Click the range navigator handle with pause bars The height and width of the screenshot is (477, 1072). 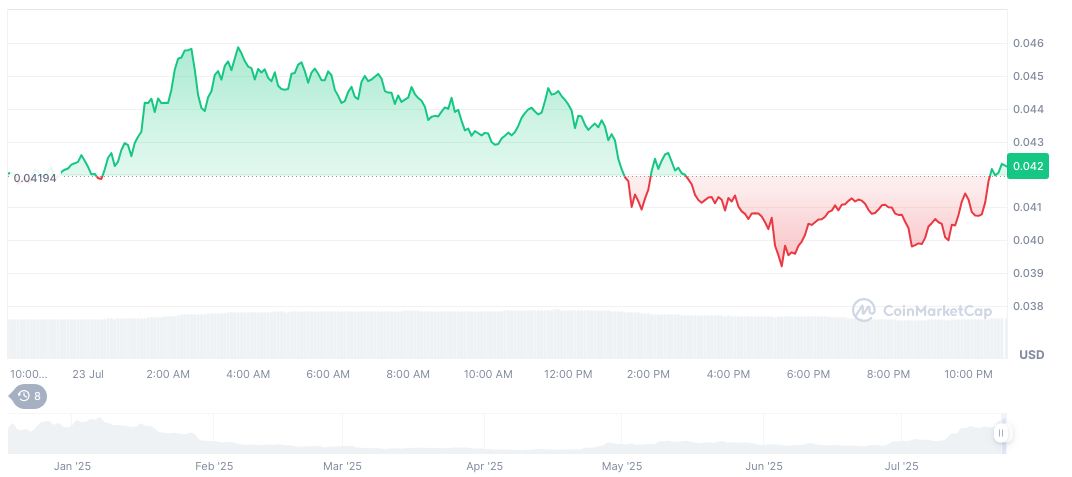(1002, 433)
